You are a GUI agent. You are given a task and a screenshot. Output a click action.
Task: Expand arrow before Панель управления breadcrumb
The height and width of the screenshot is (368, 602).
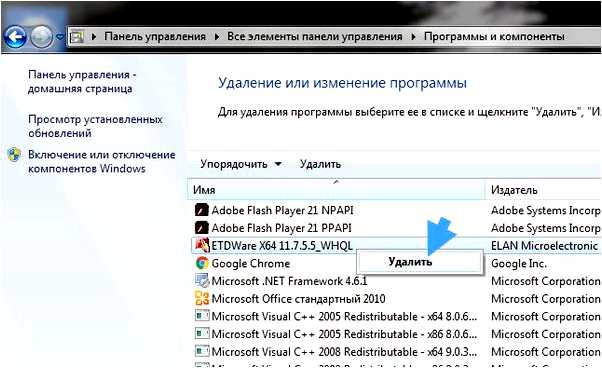pyautogui.click(x=94, y=37)
